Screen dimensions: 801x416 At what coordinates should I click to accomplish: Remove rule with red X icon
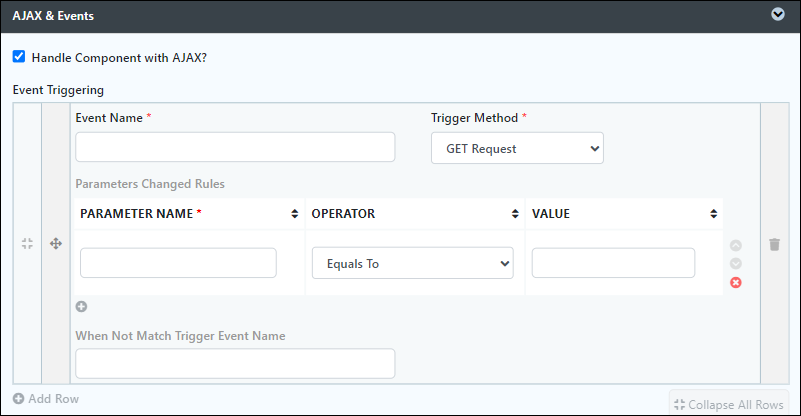[x=736, y=283]
